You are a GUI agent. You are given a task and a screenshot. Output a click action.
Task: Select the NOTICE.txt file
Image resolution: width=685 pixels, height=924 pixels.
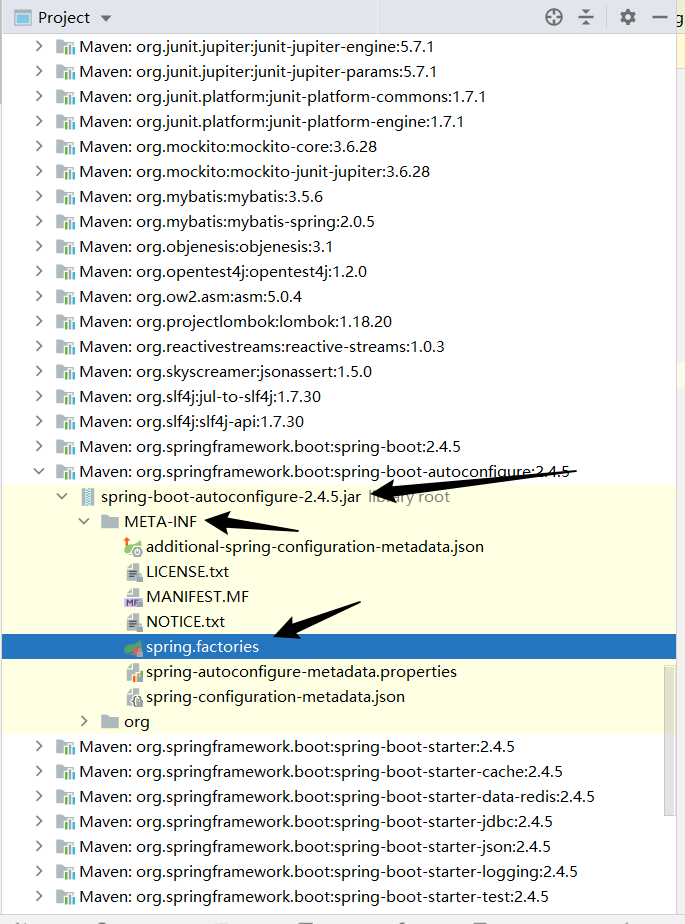[186, 622]
